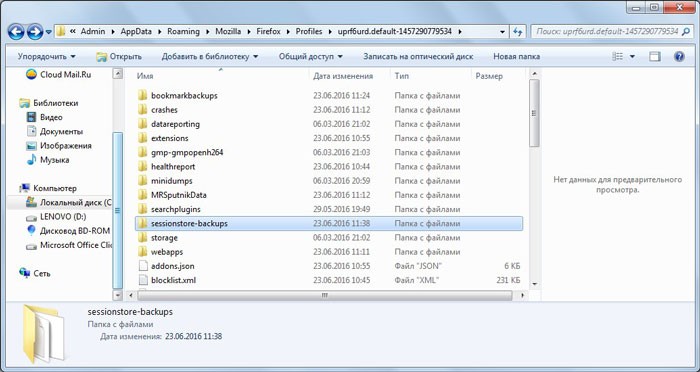Open recent locations dropdown beside navigation arrows
Screen dimensions: 700x372
click(x=49, y=32)
